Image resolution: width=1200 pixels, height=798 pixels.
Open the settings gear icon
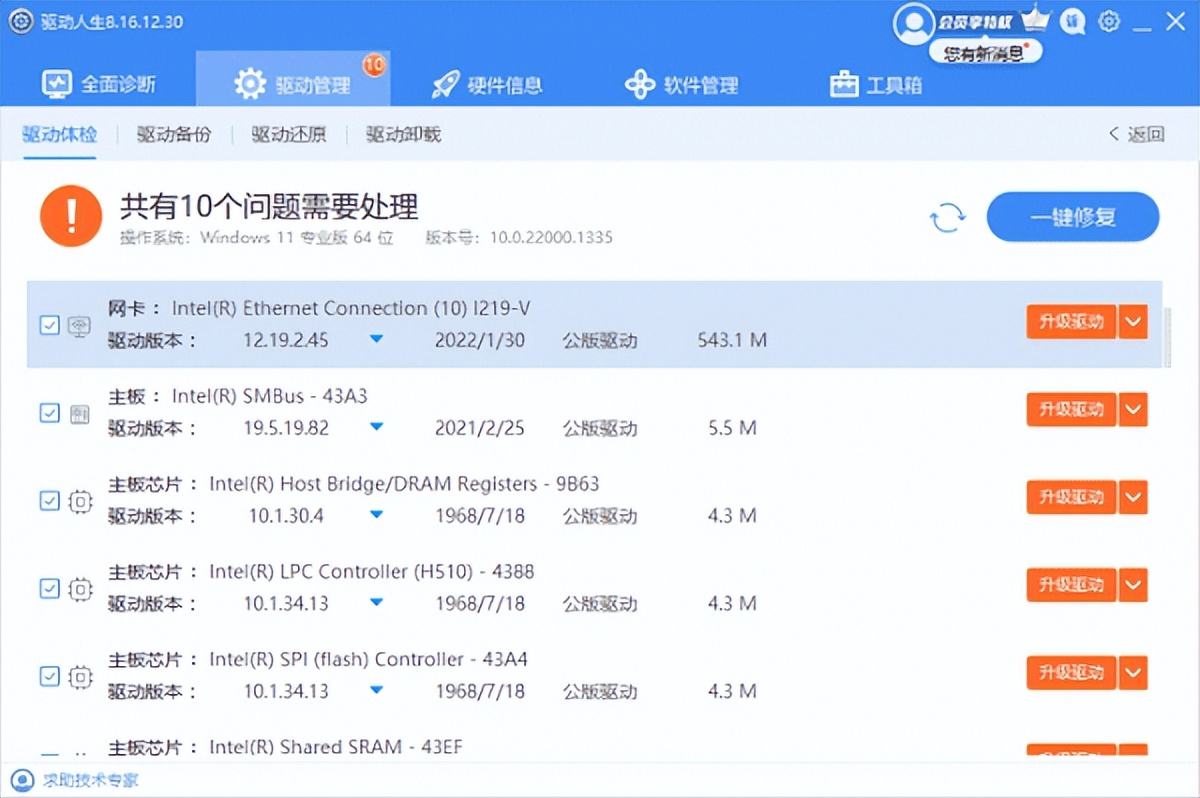pos(1109,21)
